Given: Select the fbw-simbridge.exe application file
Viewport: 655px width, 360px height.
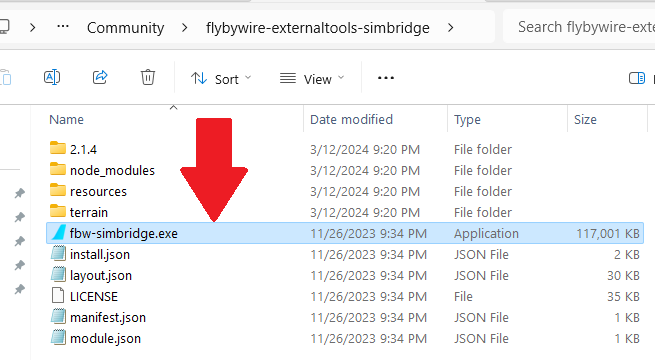Looking at the screenshot, I should click(x=345, y=233).
